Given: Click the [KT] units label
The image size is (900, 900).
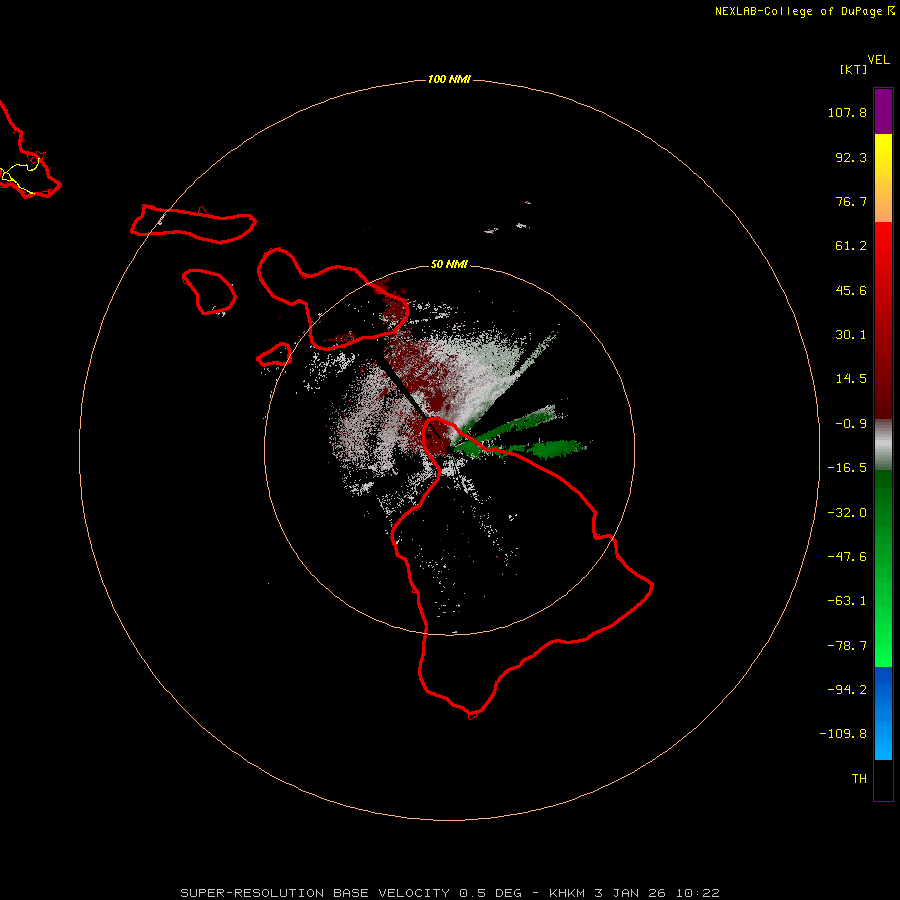Looking at the screenshot, I should coord(853,69).
